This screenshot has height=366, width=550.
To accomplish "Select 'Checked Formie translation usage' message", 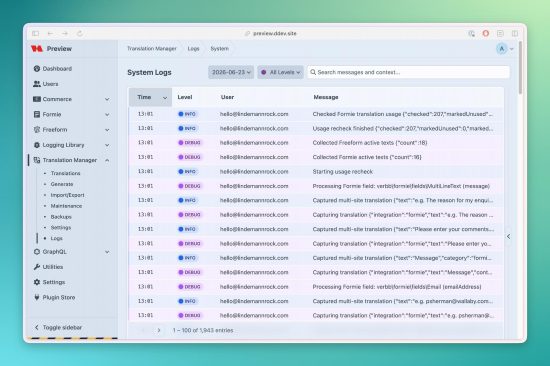I will pos(403,114).
